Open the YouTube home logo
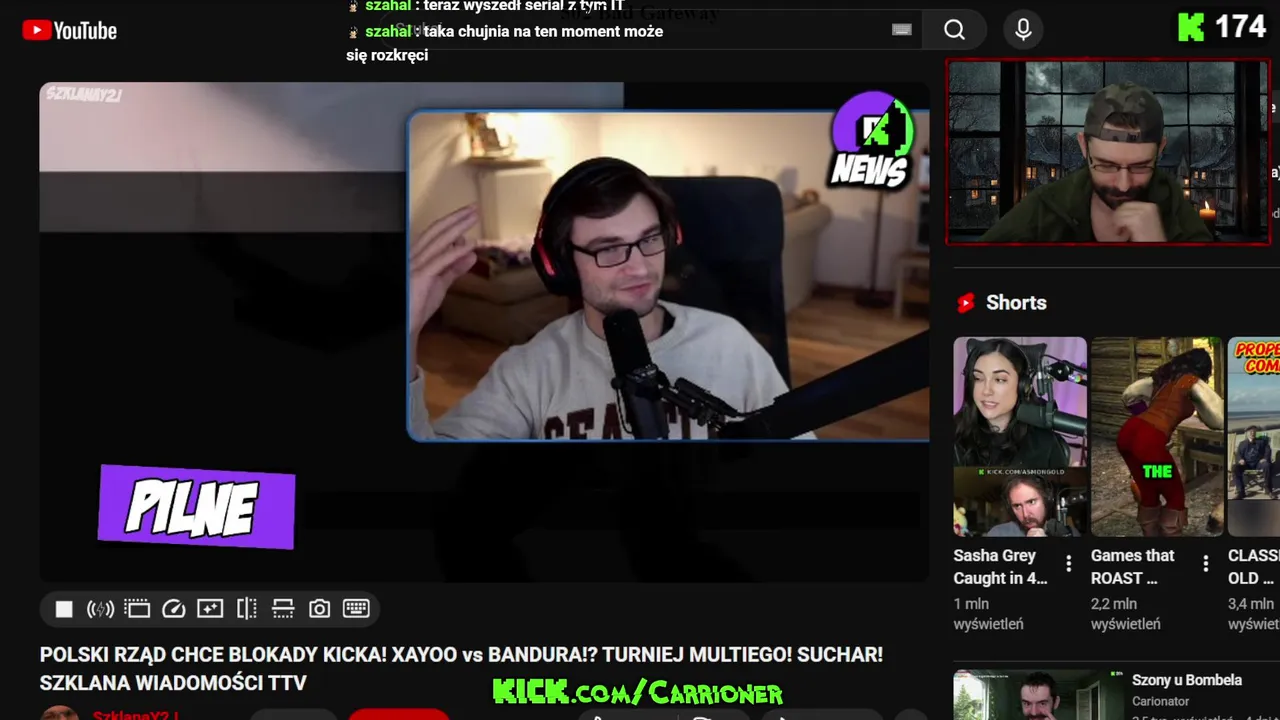 (70, 30)
